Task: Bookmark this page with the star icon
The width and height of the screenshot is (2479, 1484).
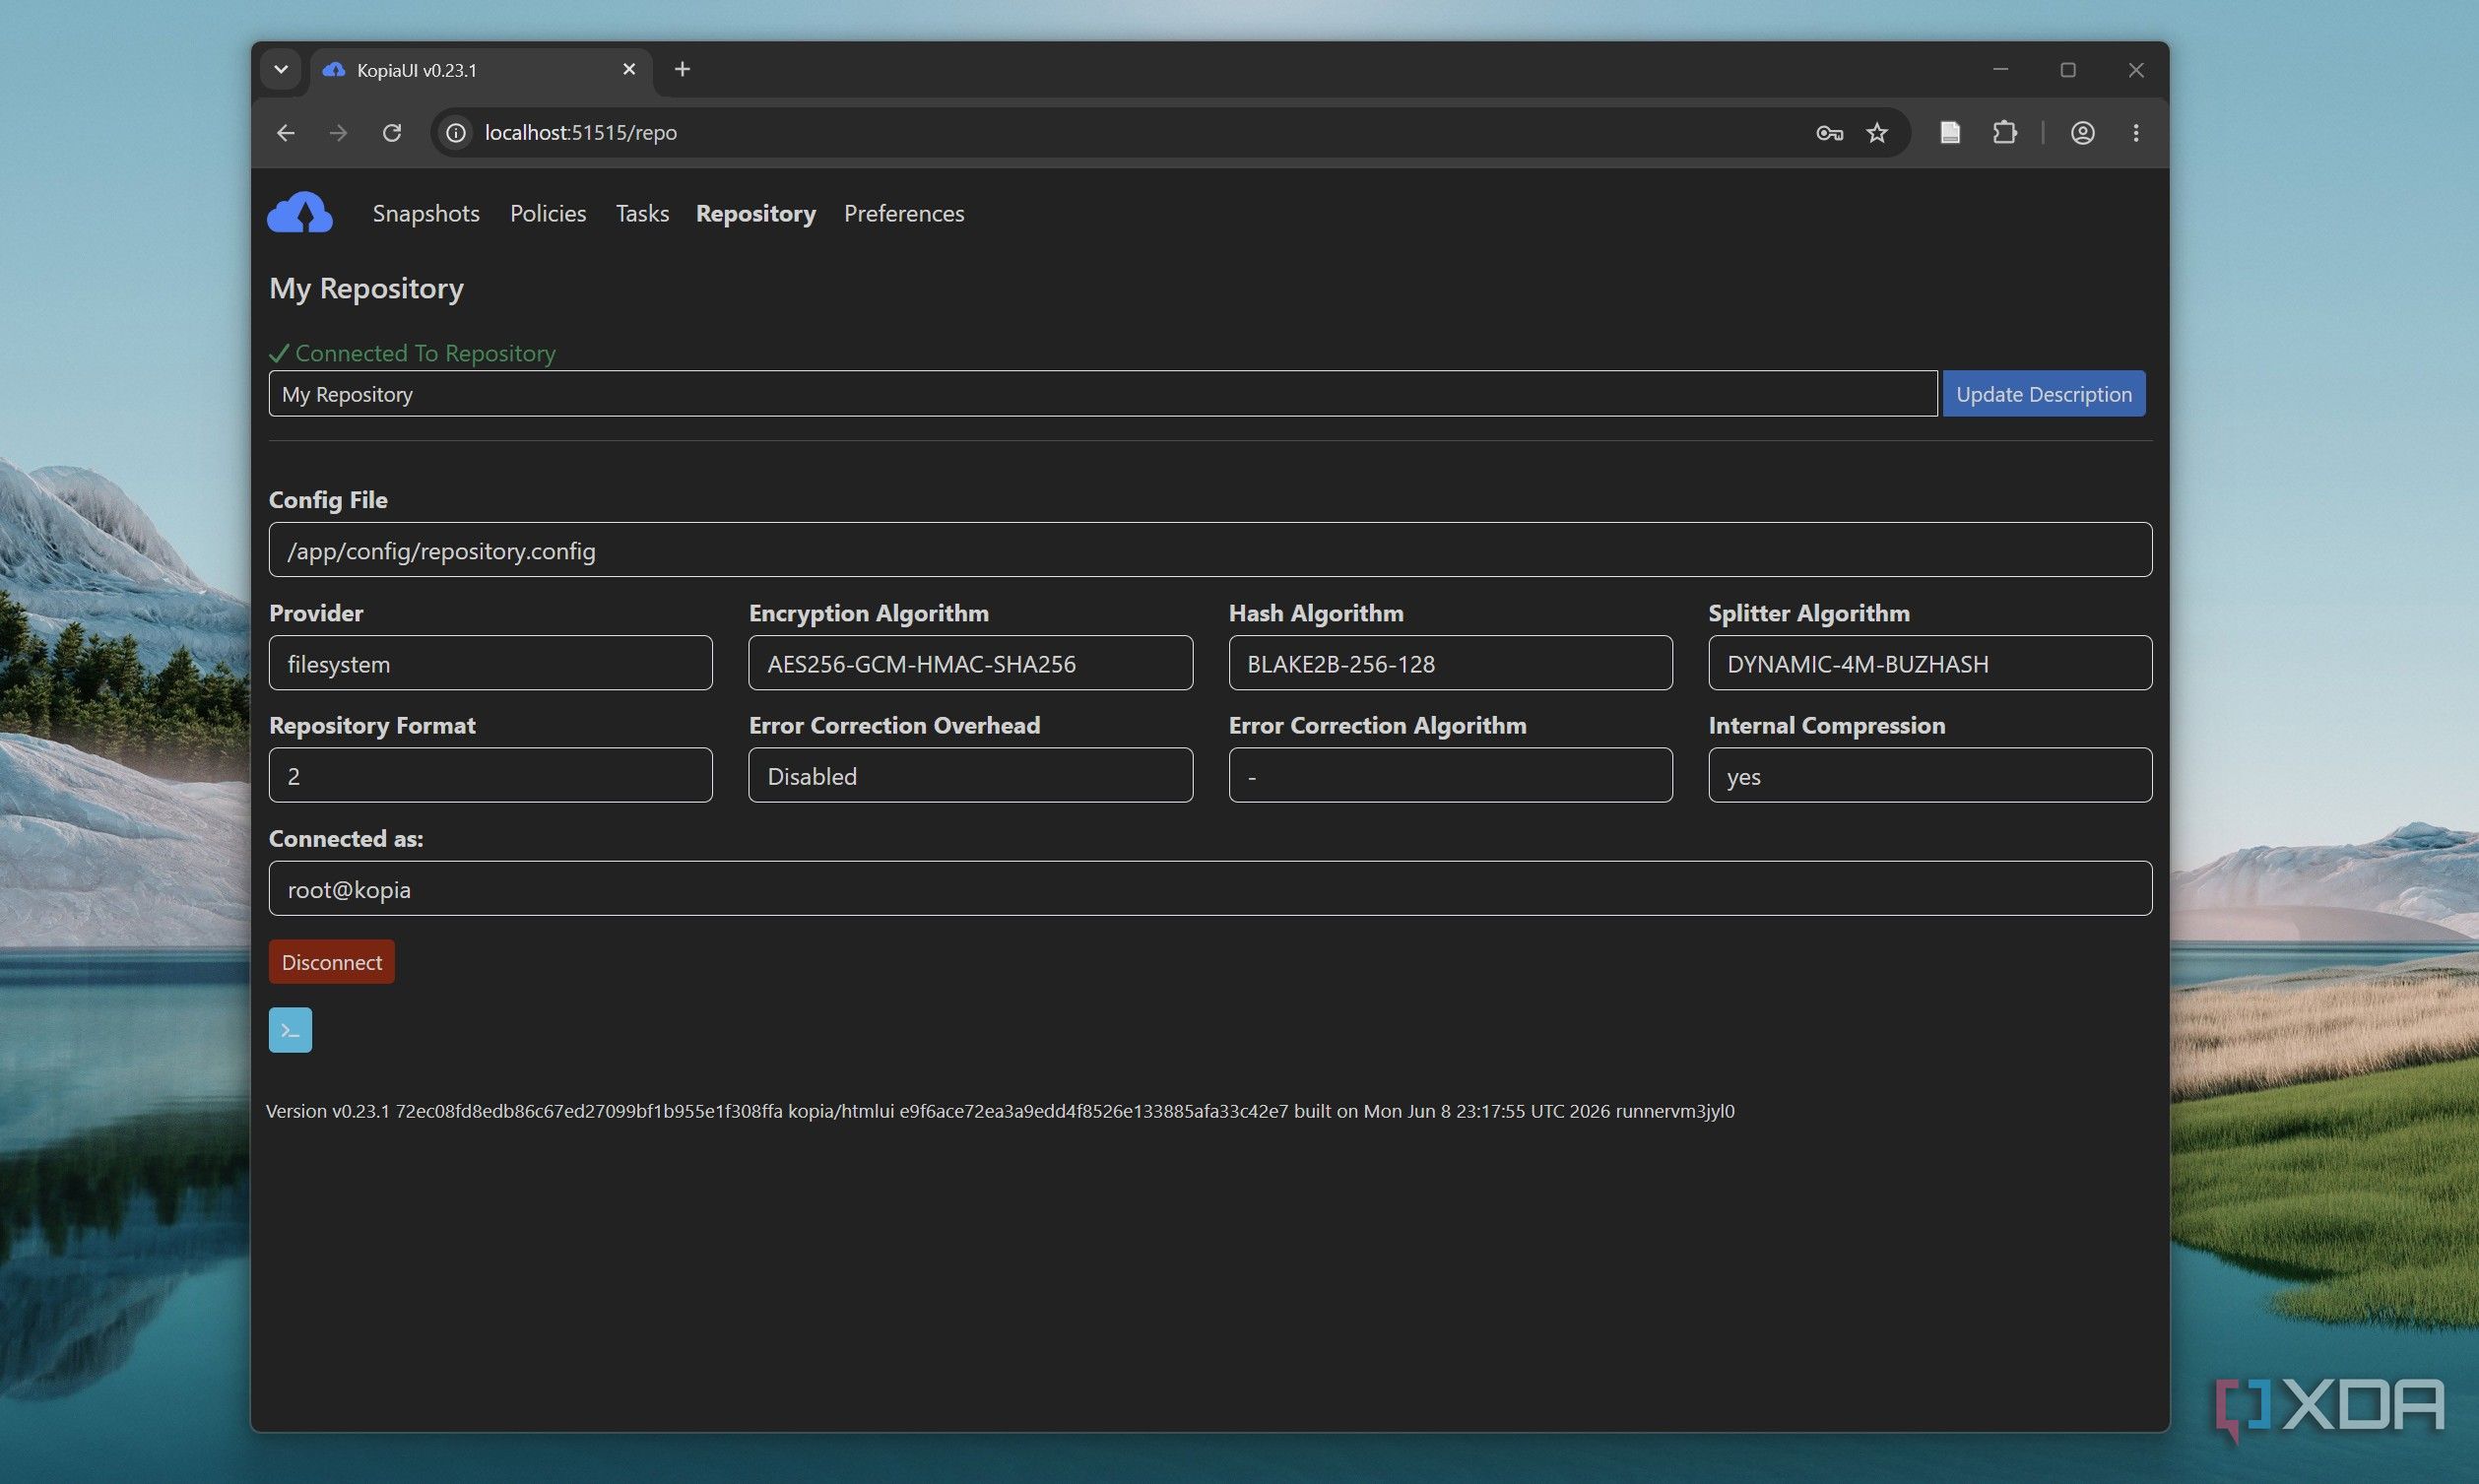Action: (x=1877, y=132)
